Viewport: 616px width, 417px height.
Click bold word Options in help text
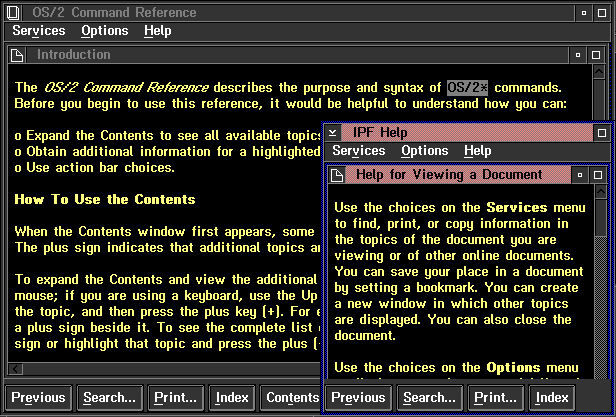point(513,368)
